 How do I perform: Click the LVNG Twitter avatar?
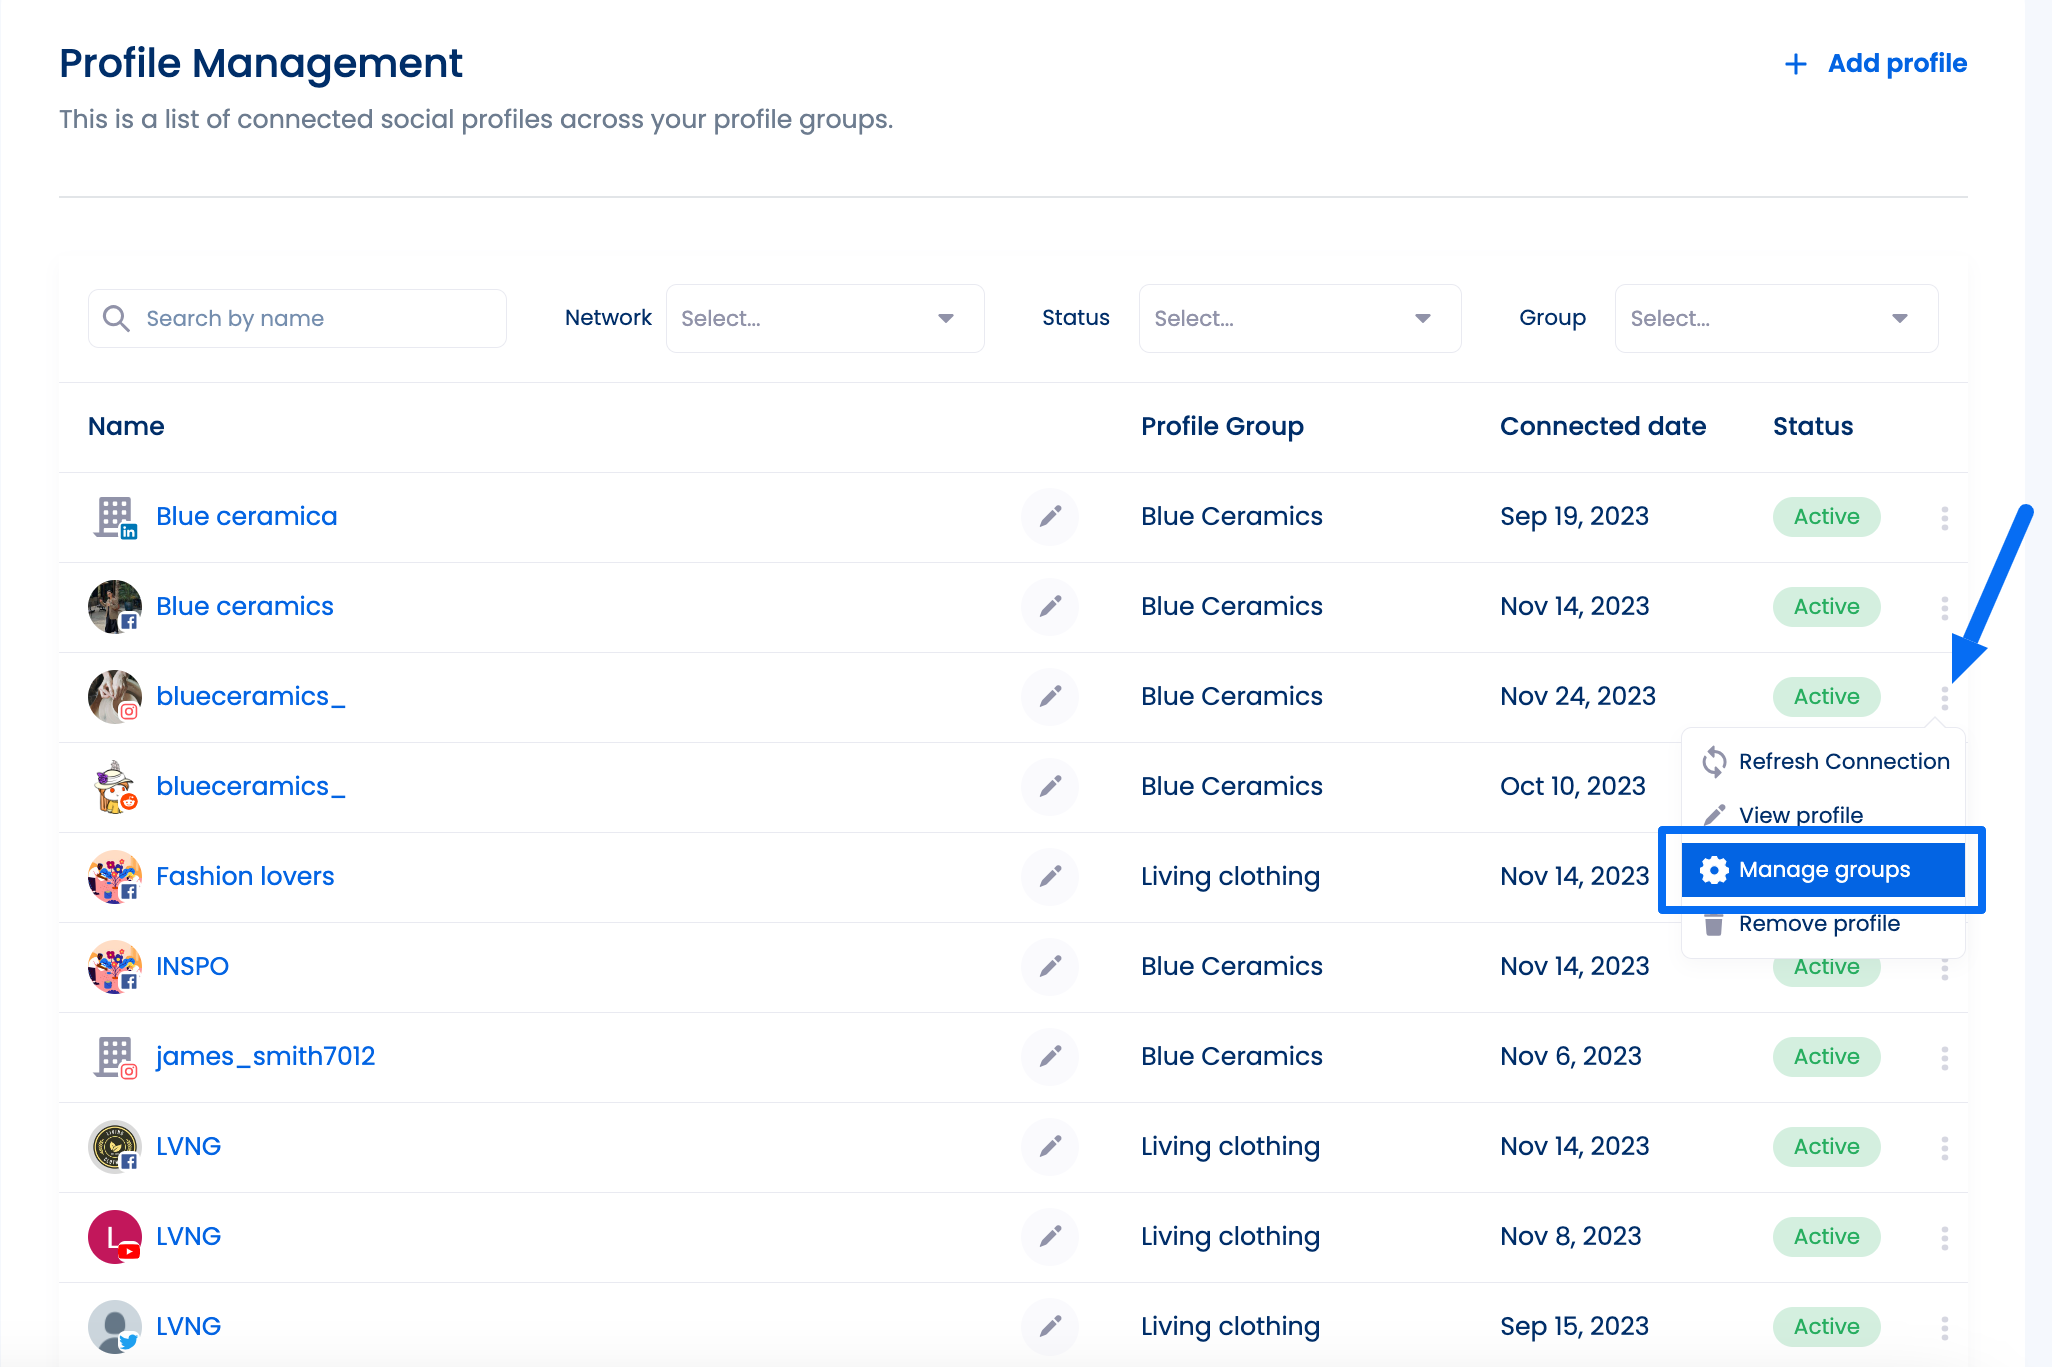point(115,1327)
